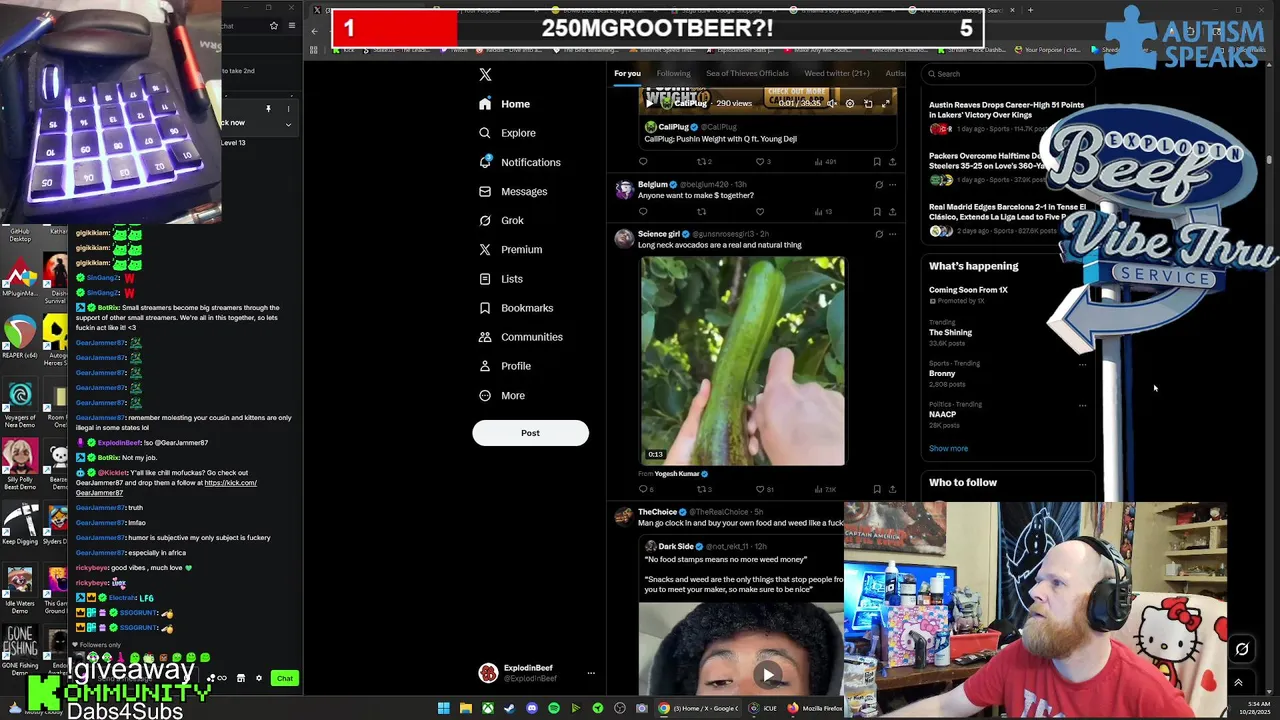Reply to Belgium post

(x=643, y=212)
